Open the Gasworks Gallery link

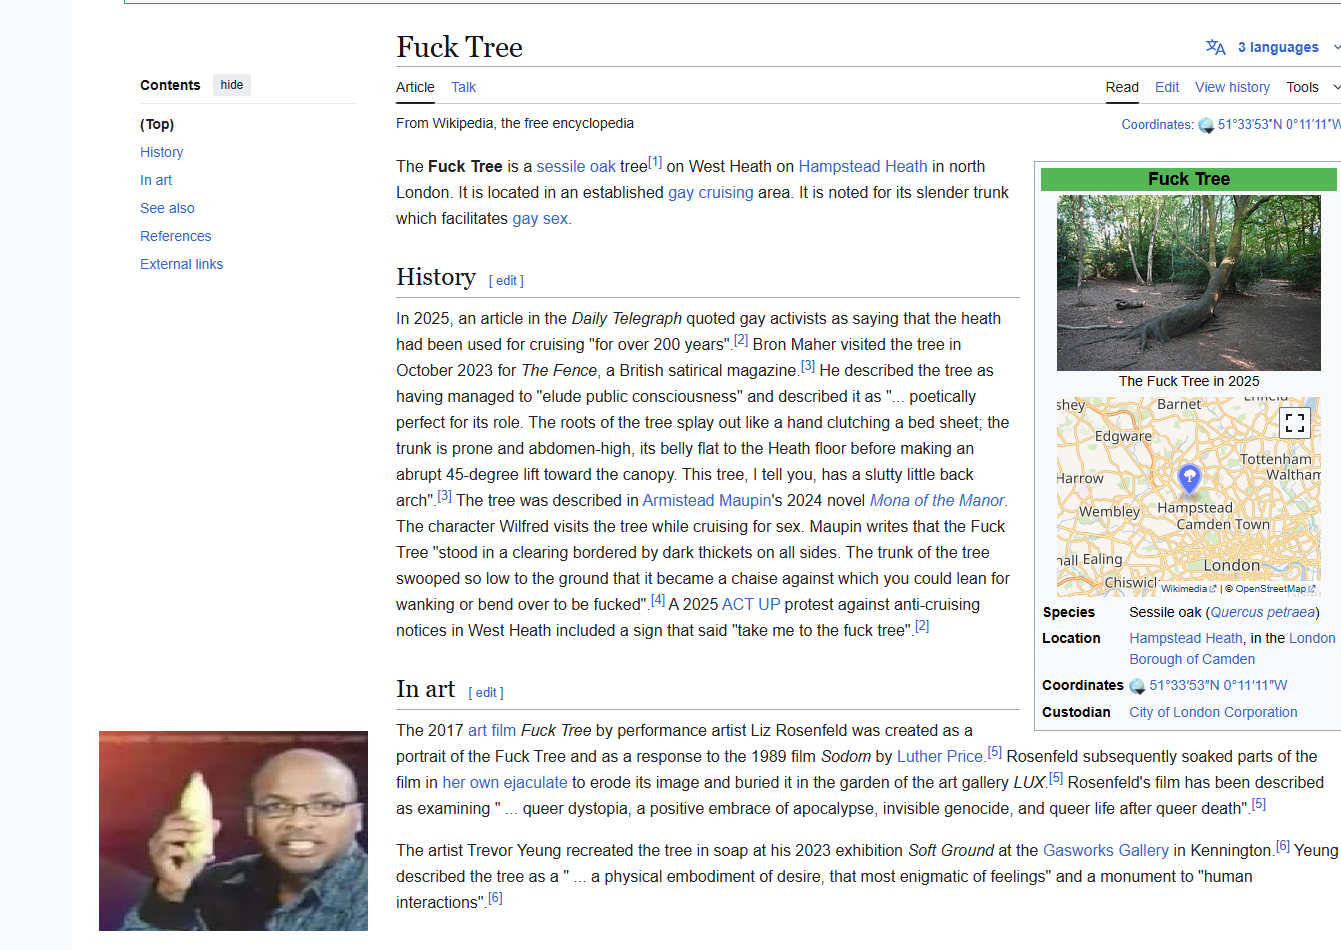click(x=1106, y=851)
